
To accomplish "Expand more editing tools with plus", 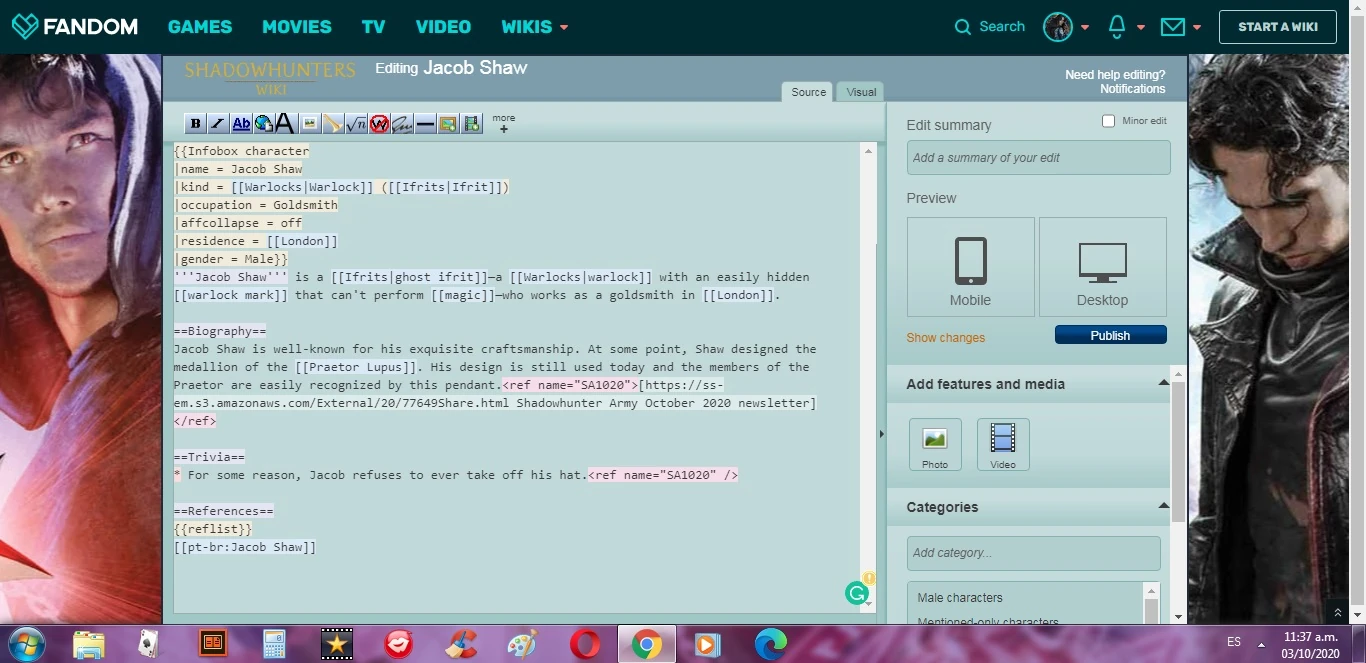I will (x=504, y=129).
